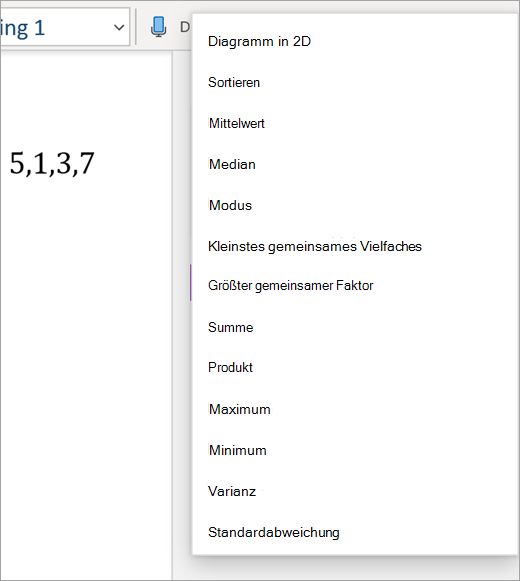
Task: Choose Modus option
Action: pyautogui.click(x=231, y=205)
